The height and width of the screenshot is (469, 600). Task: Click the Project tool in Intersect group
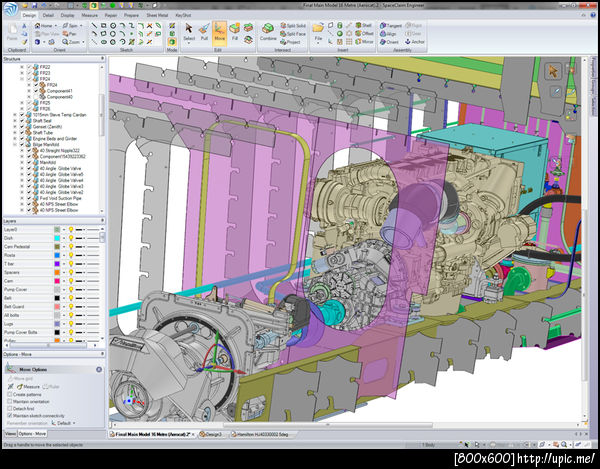point(290,42)
